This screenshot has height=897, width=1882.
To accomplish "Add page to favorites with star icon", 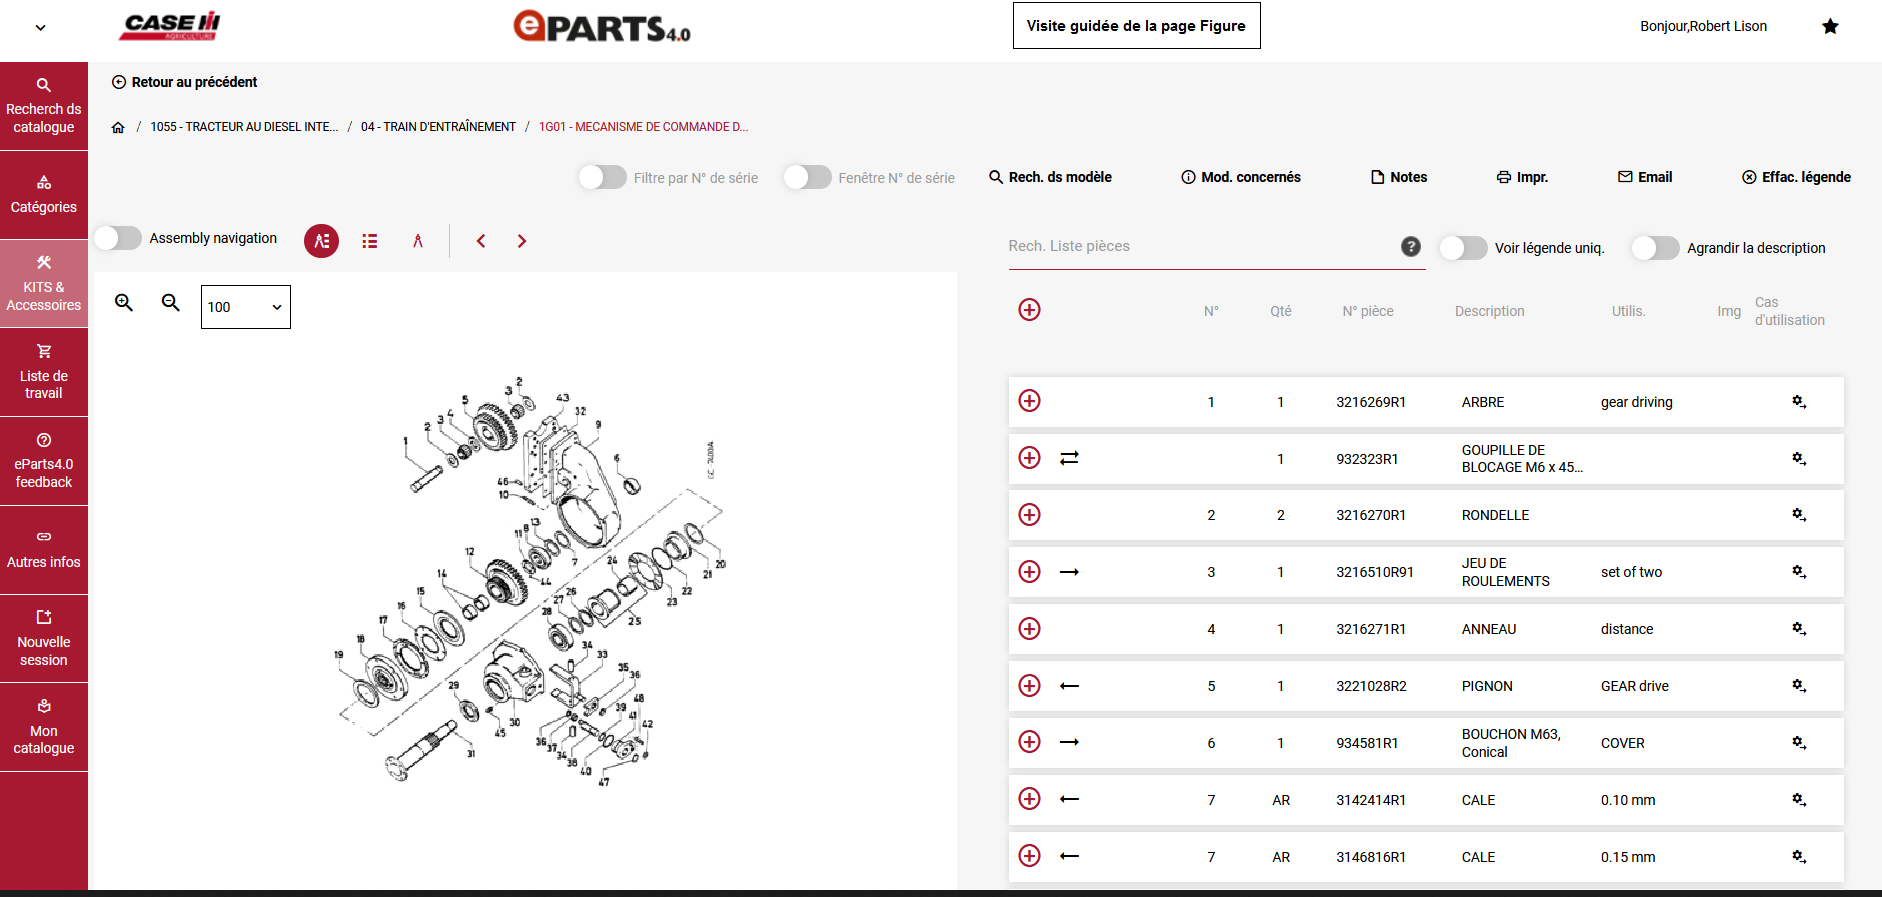I will (x=1830, y=26).
